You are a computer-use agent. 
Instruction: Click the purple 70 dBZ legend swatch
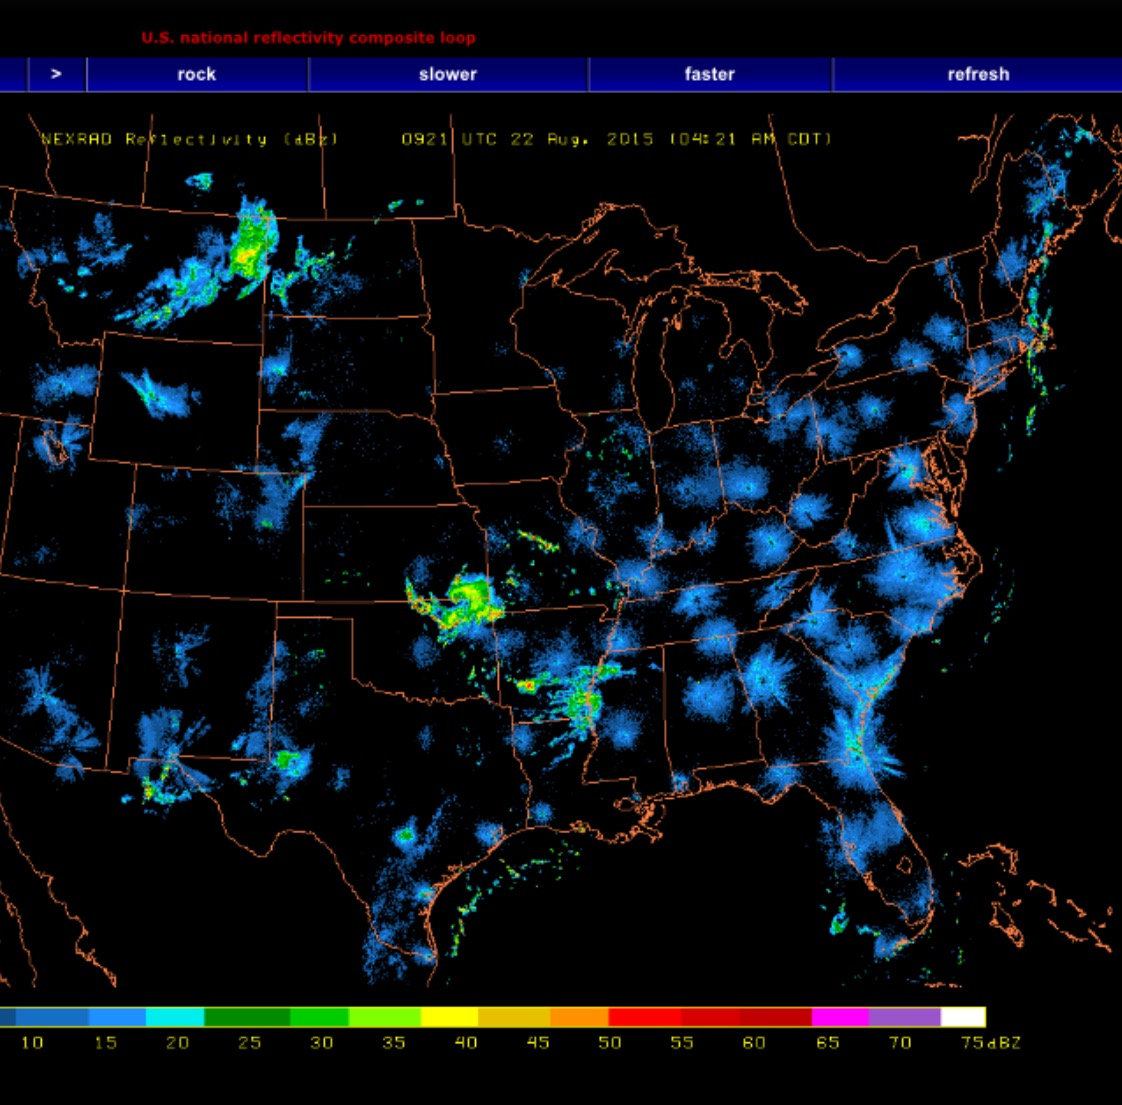pyautogui.click(x=904, y=1017)
